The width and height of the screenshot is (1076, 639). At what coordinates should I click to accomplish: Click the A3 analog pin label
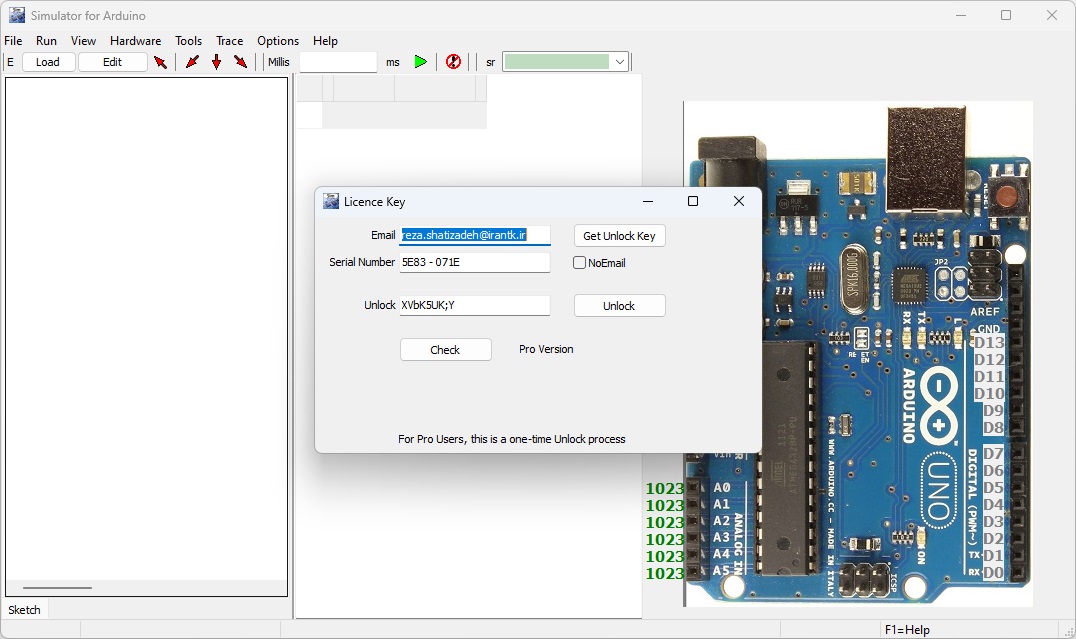[721, 537]
